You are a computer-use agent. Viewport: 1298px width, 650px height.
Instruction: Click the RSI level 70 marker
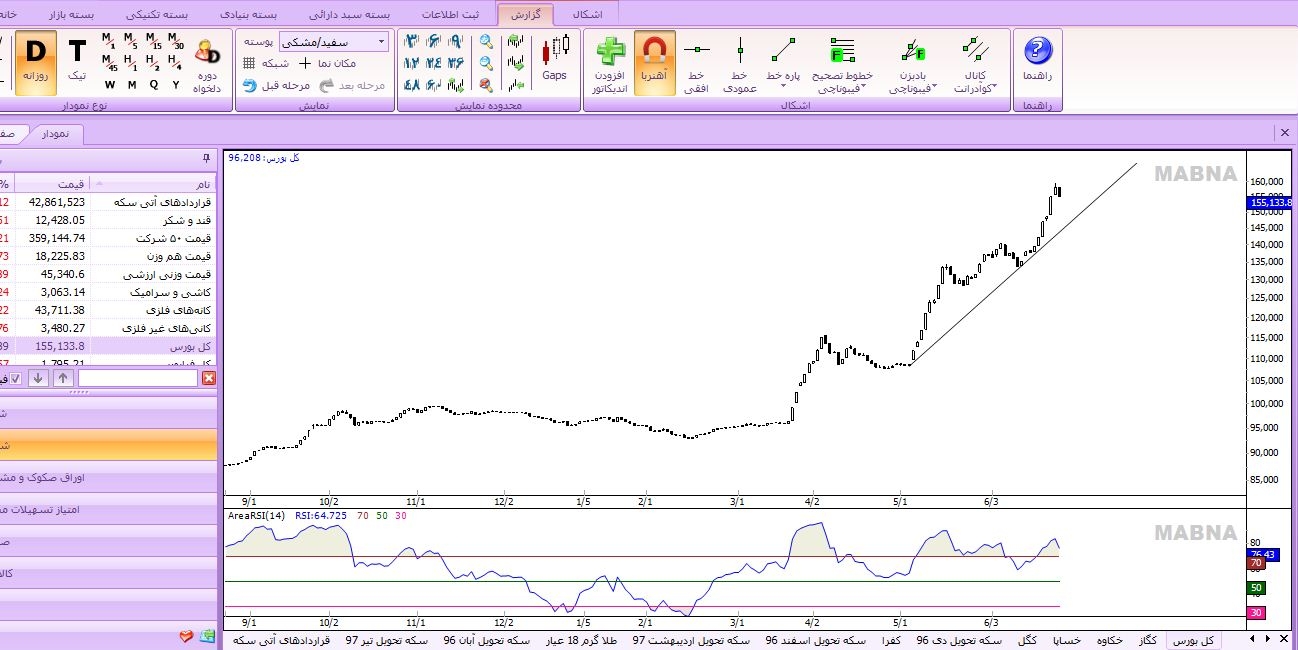1255,563
